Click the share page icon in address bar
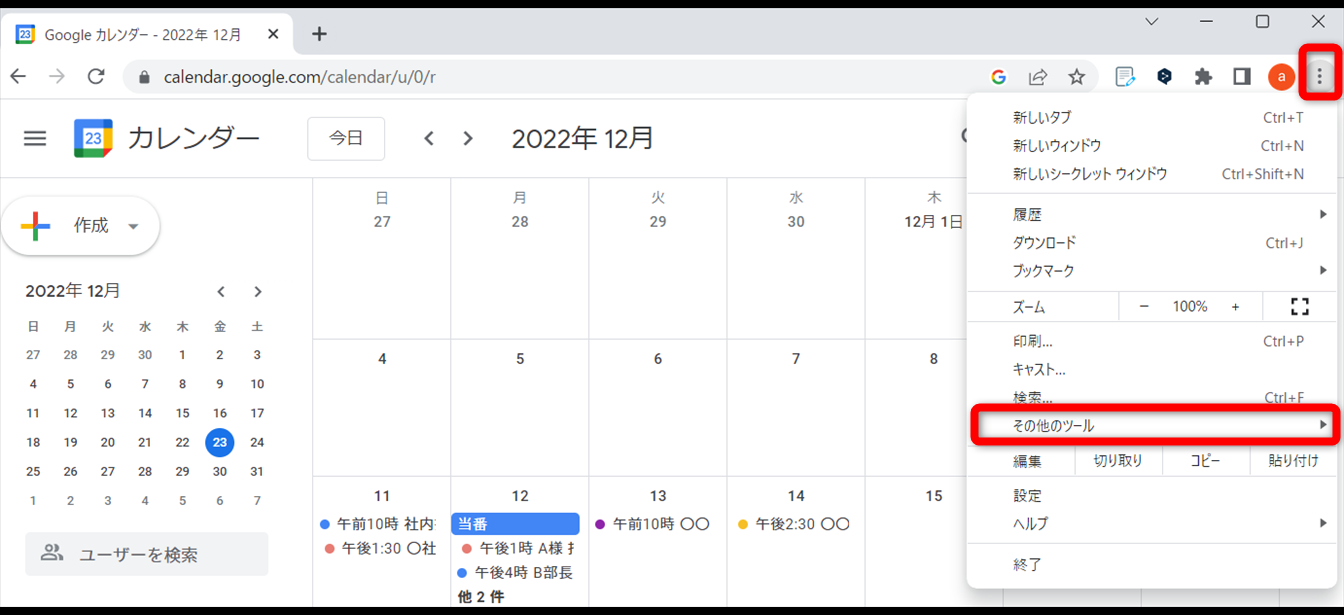The height and width of the screenshot is (615, 1344). (1038, 77)
